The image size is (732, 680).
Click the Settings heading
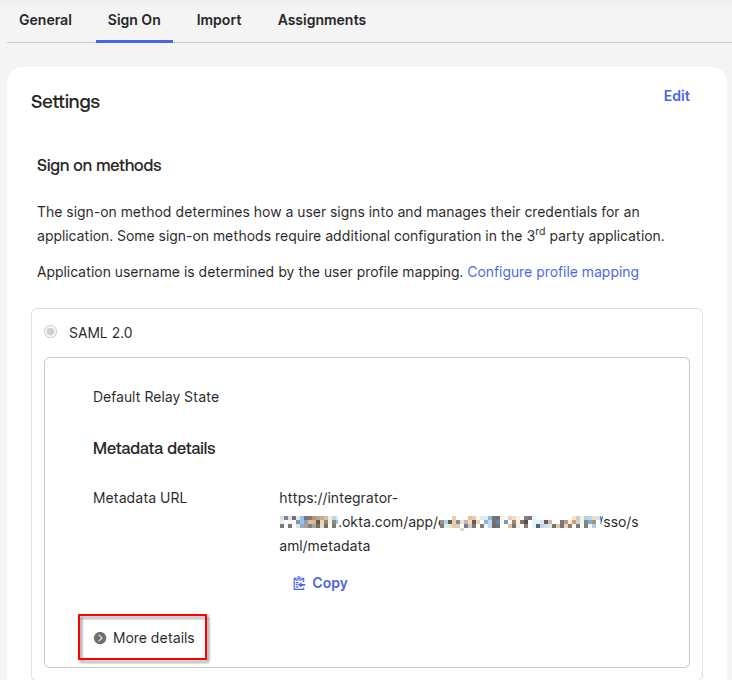click(65, 102)
